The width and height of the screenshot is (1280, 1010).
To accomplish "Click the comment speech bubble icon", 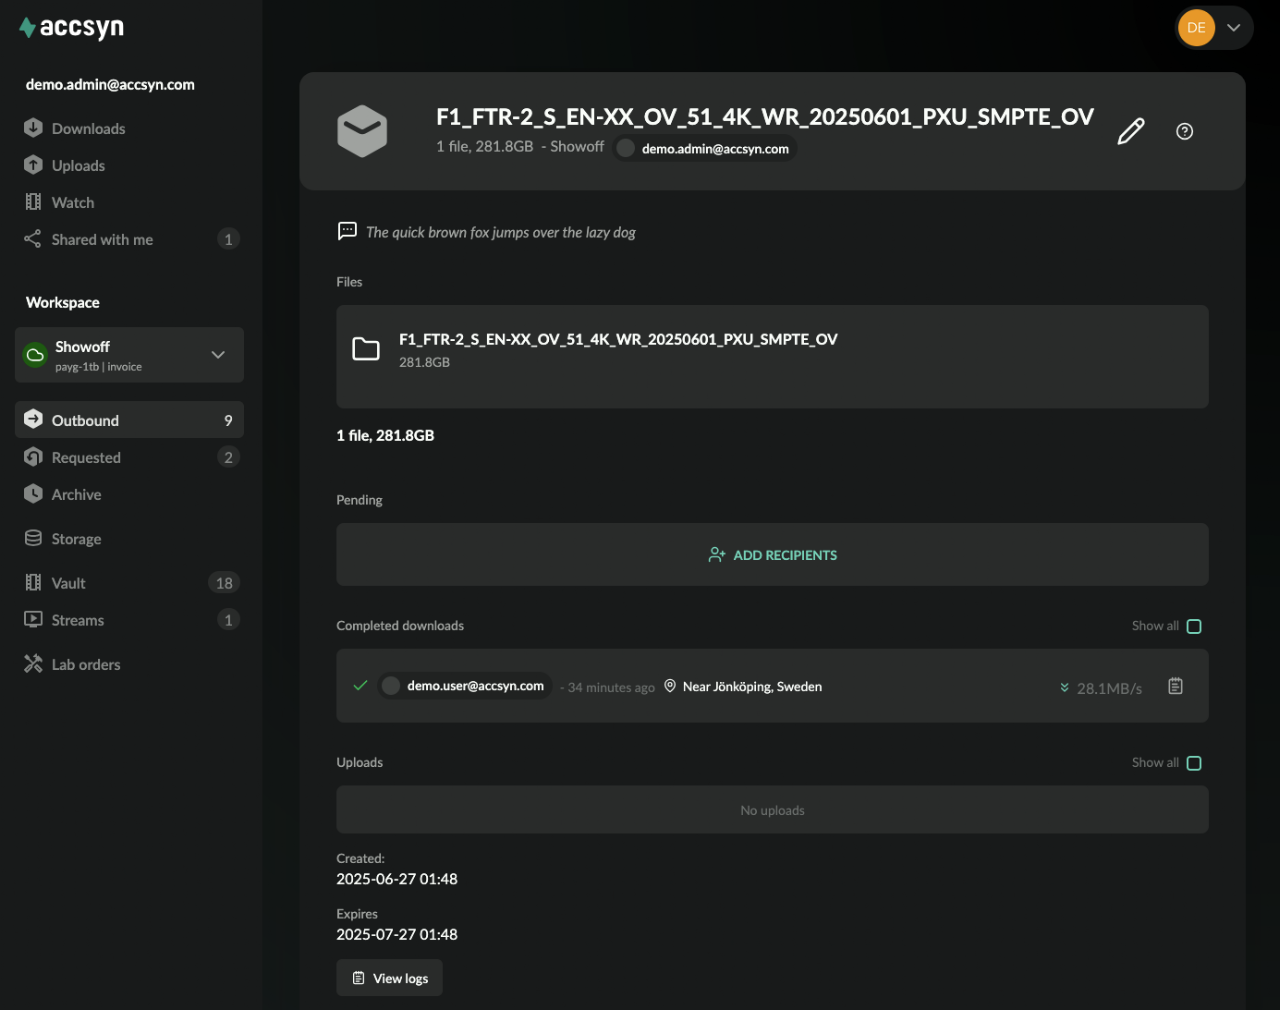I will click(x=347, y=231).
